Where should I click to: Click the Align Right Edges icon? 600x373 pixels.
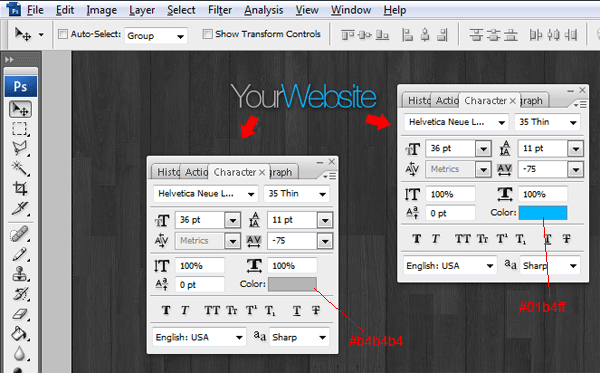coord(442,35)
